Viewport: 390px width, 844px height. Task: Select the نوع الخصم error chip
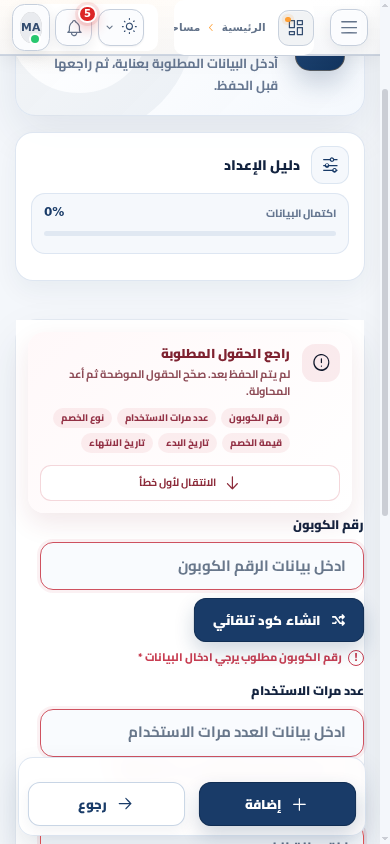pyautogui.click(x=82, y=418)
